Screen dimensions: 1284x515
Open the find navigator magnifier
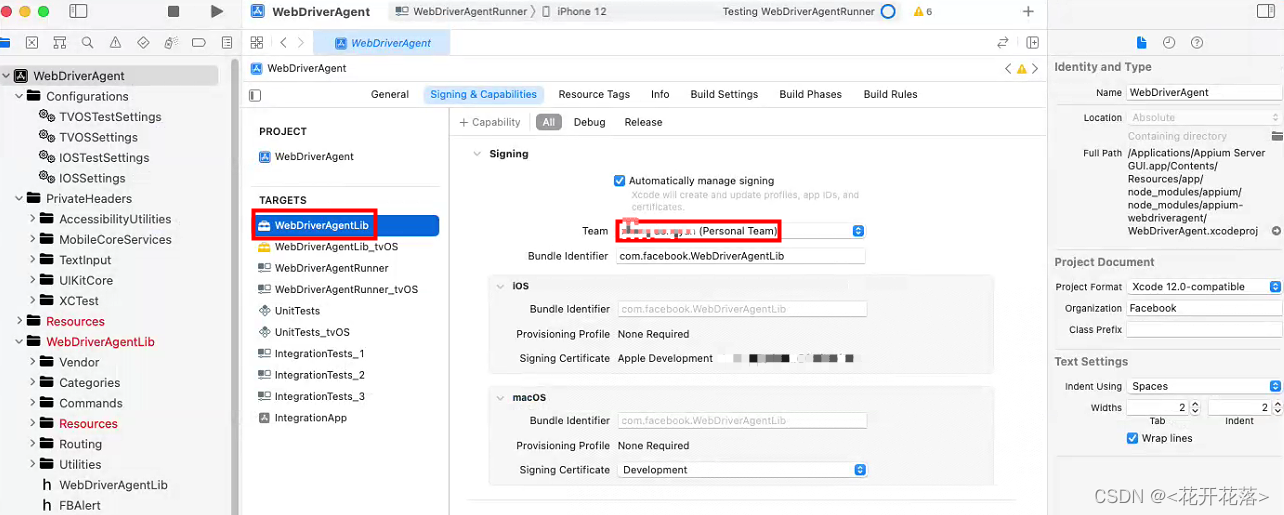88,43
